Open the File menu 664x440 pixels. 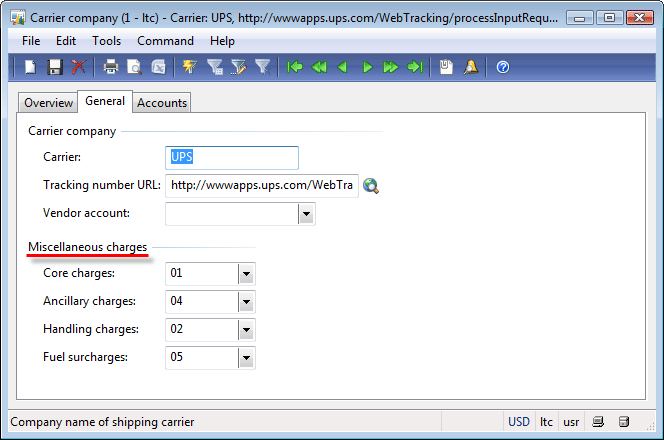31,41
